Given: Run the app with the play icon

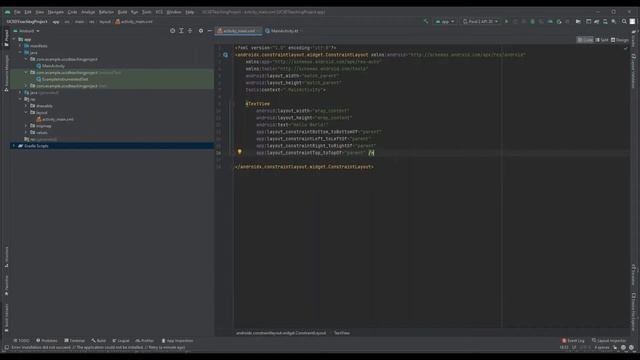Looking at the screenshot, I should click(507, 21).
